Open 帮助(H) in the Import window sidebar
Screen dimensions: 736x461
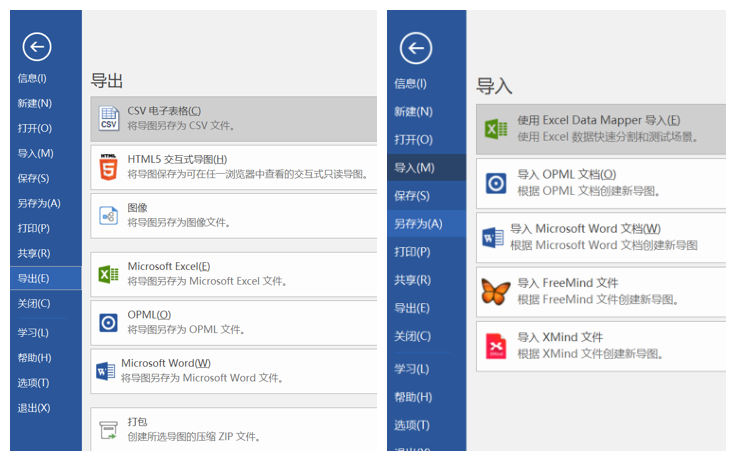click(x=414, y=397)
